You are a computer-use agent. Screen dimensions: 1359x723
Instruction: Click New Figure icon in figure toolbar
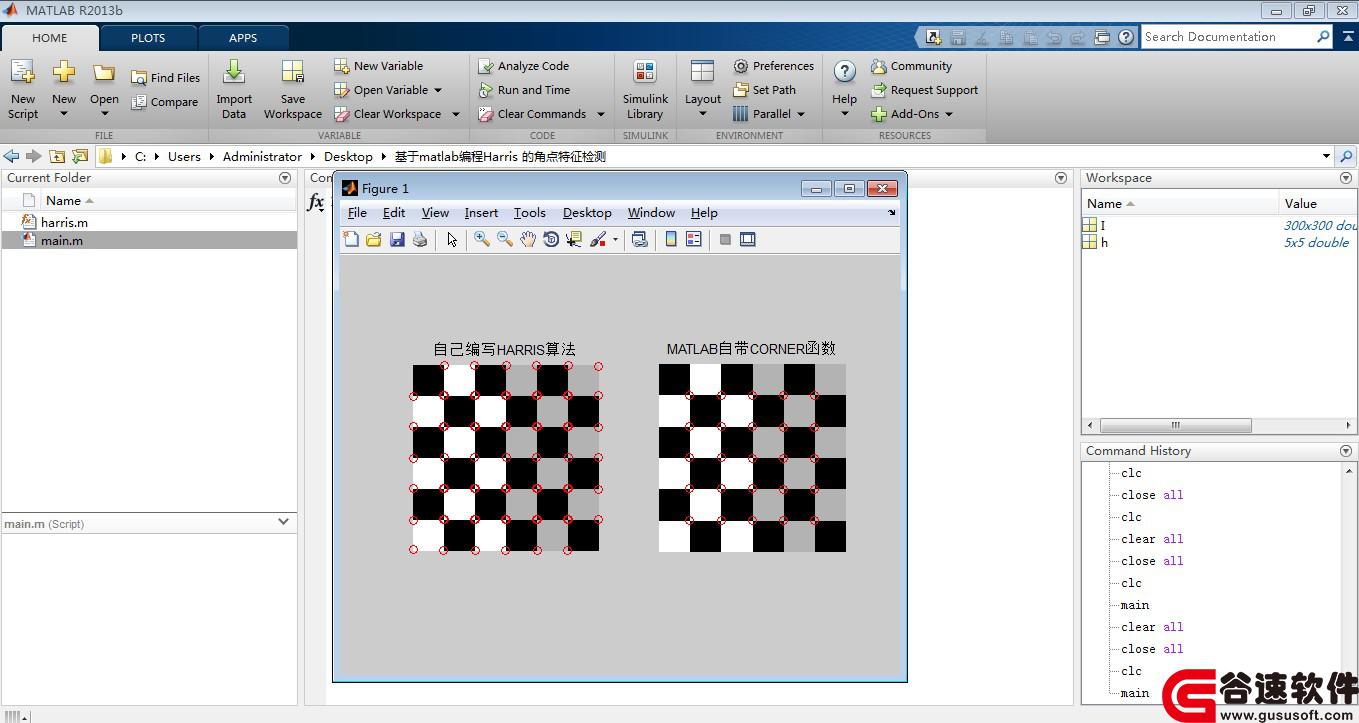(351, 239)
